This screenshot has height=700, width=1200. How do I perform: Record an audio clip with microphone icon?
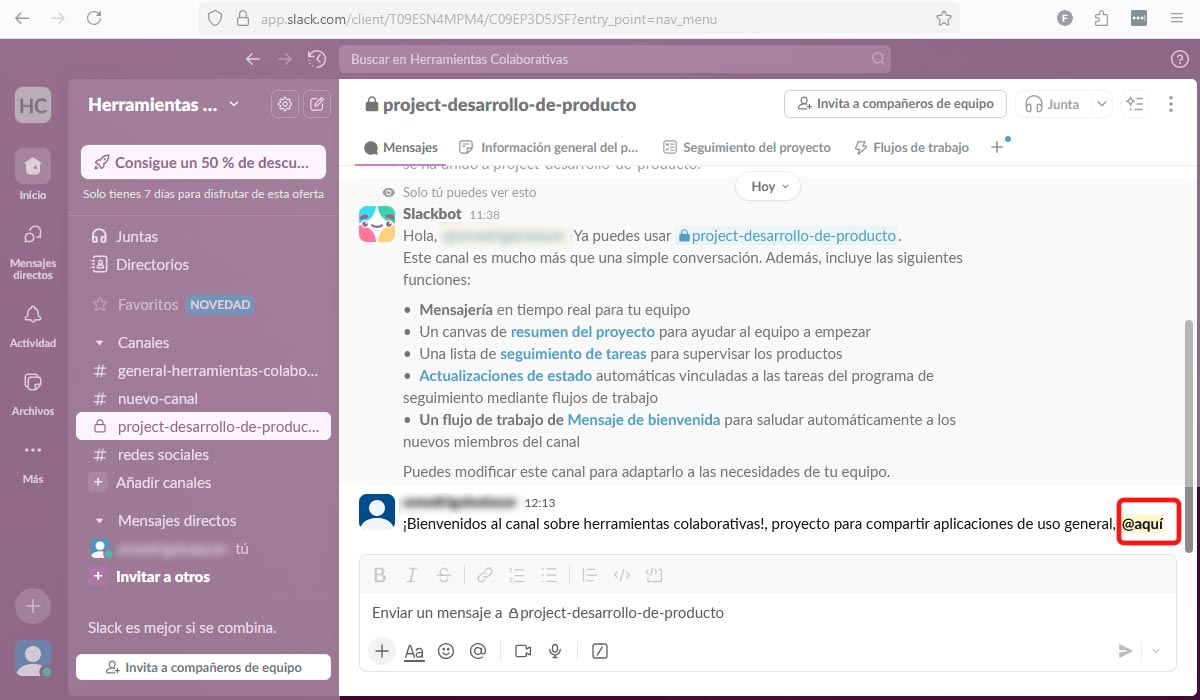pyautogui.click(x=555, y=651)
